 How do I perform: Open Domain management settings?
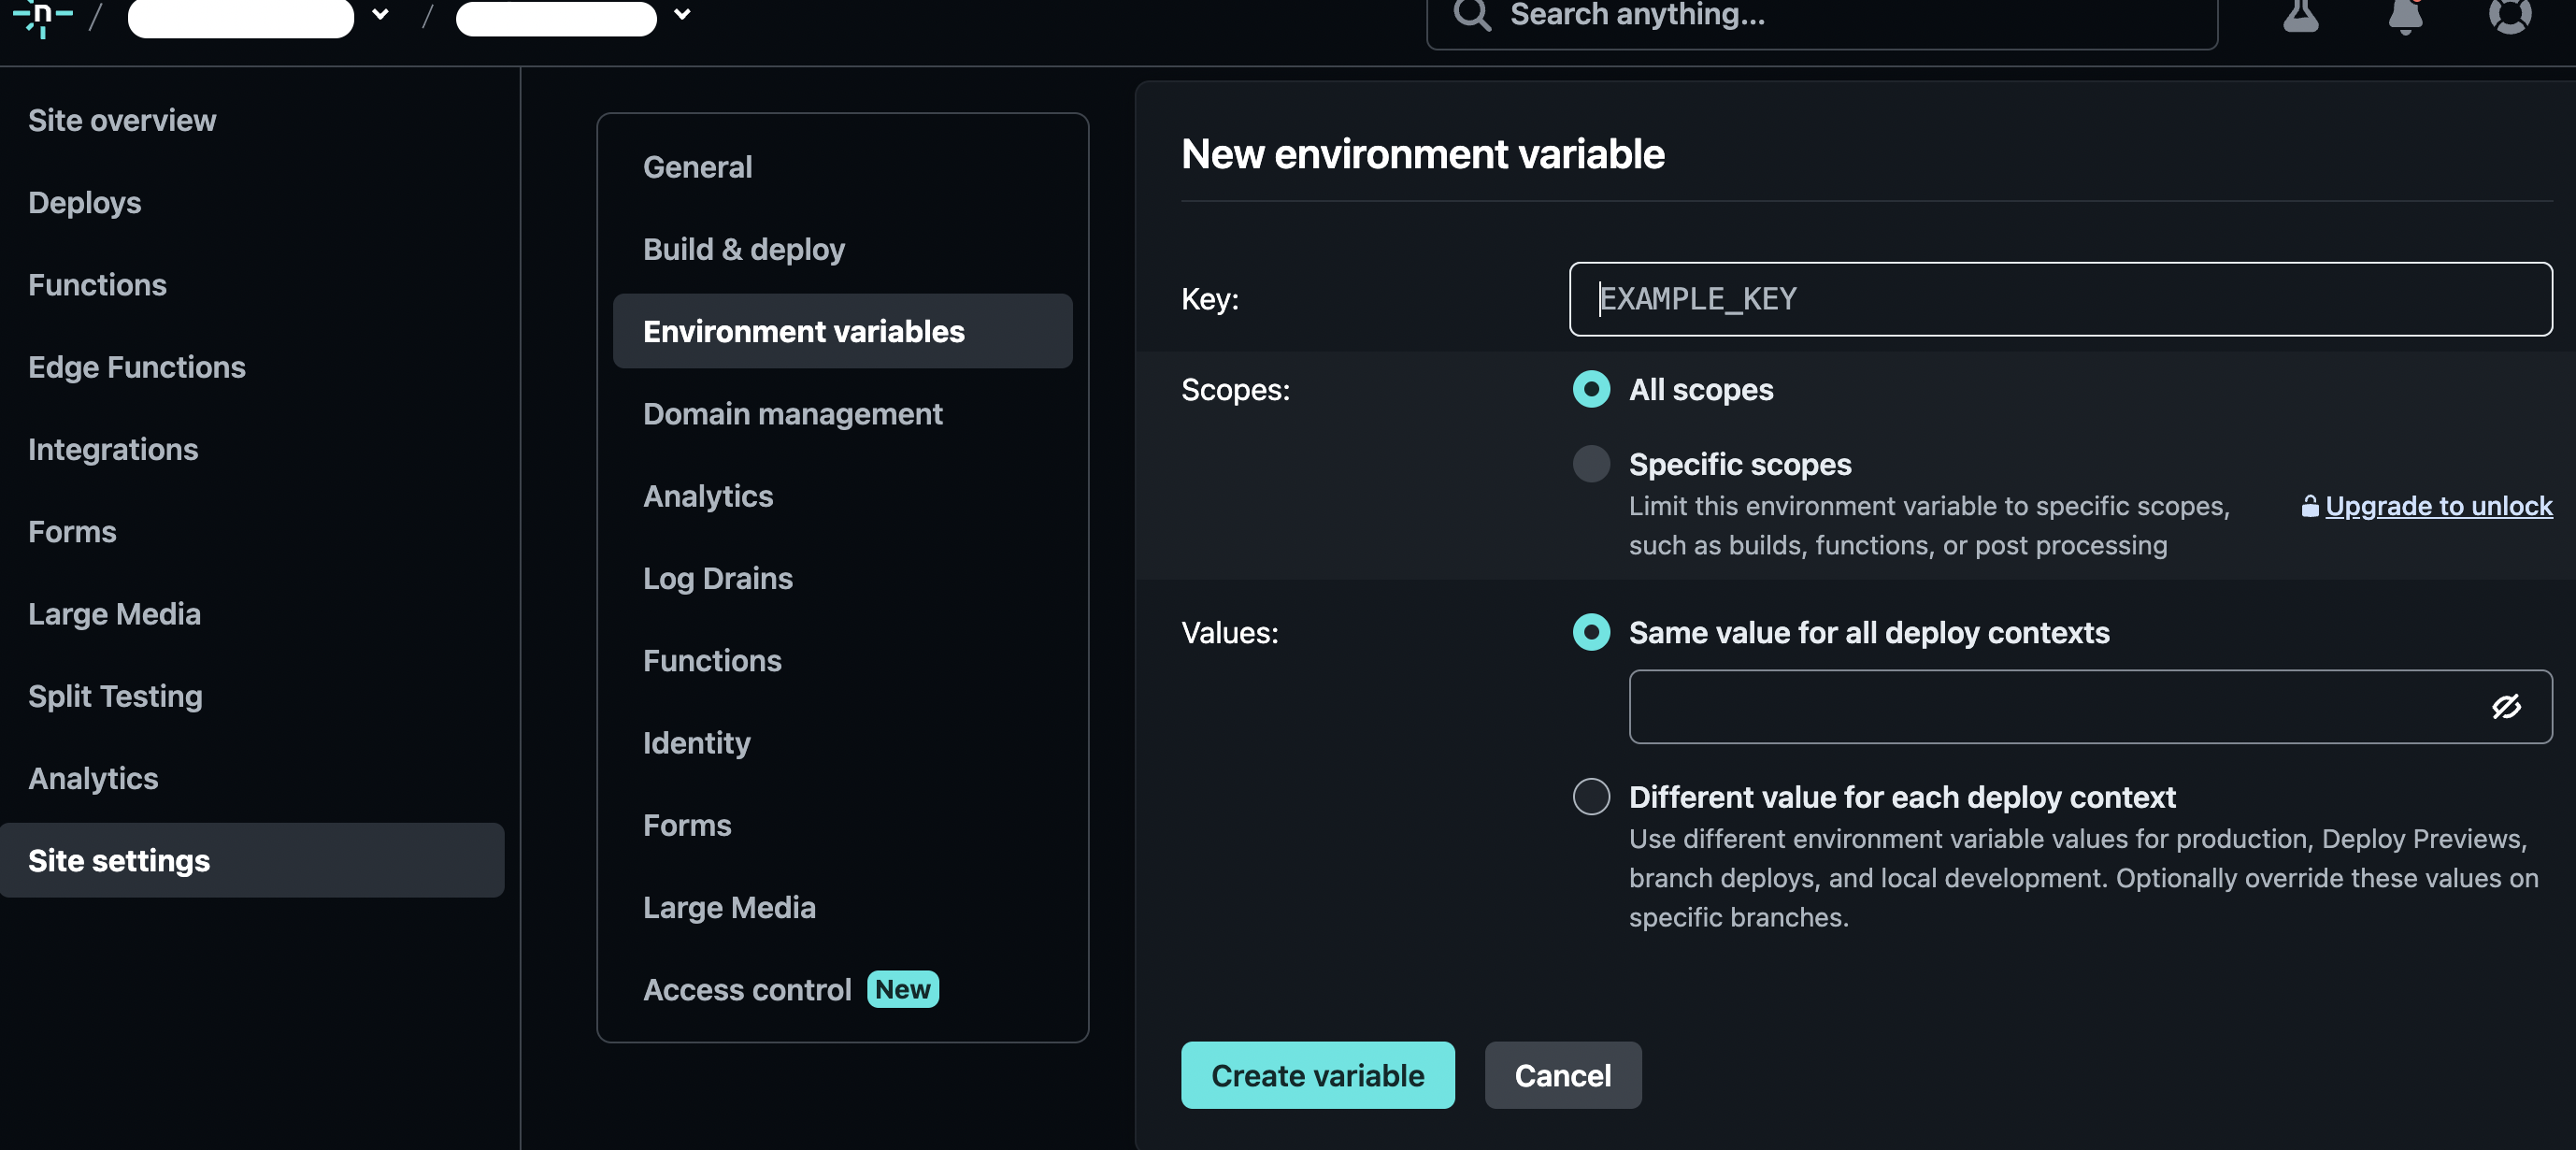(792, 413)
